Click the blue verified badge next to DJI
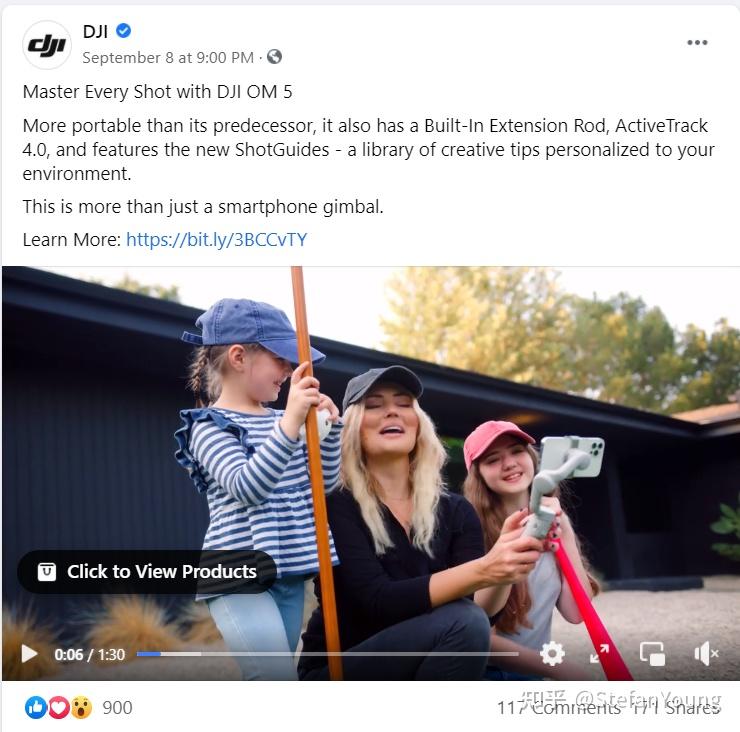Image resolution: width=740 pixels, height=732 pixels. pos(124,31)
